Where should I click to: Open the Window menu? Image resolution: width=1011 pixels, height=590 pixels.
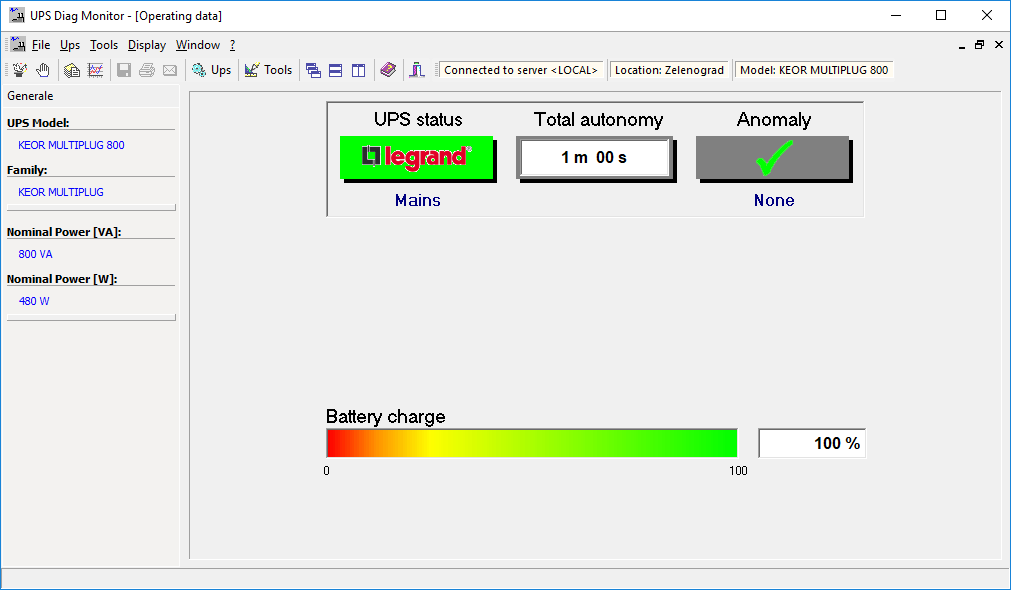pos(198,45)
